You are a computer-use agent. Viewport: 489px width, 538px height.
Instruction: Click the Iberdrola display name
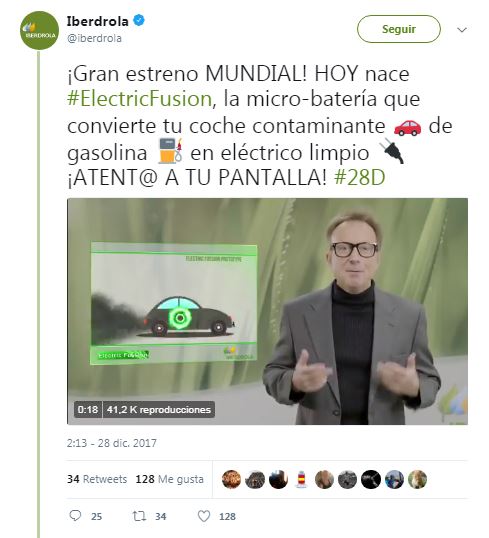[97, 21]
